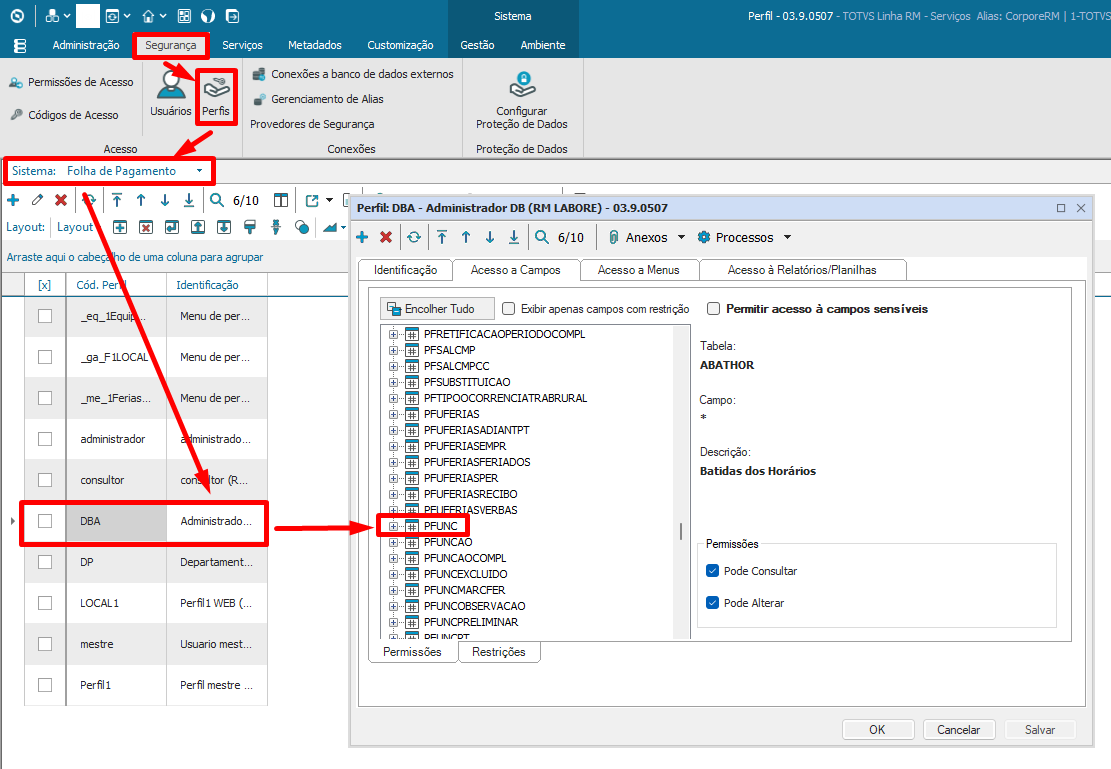
Task: Click the Salvar button
Action: (x=1040, y=729)
